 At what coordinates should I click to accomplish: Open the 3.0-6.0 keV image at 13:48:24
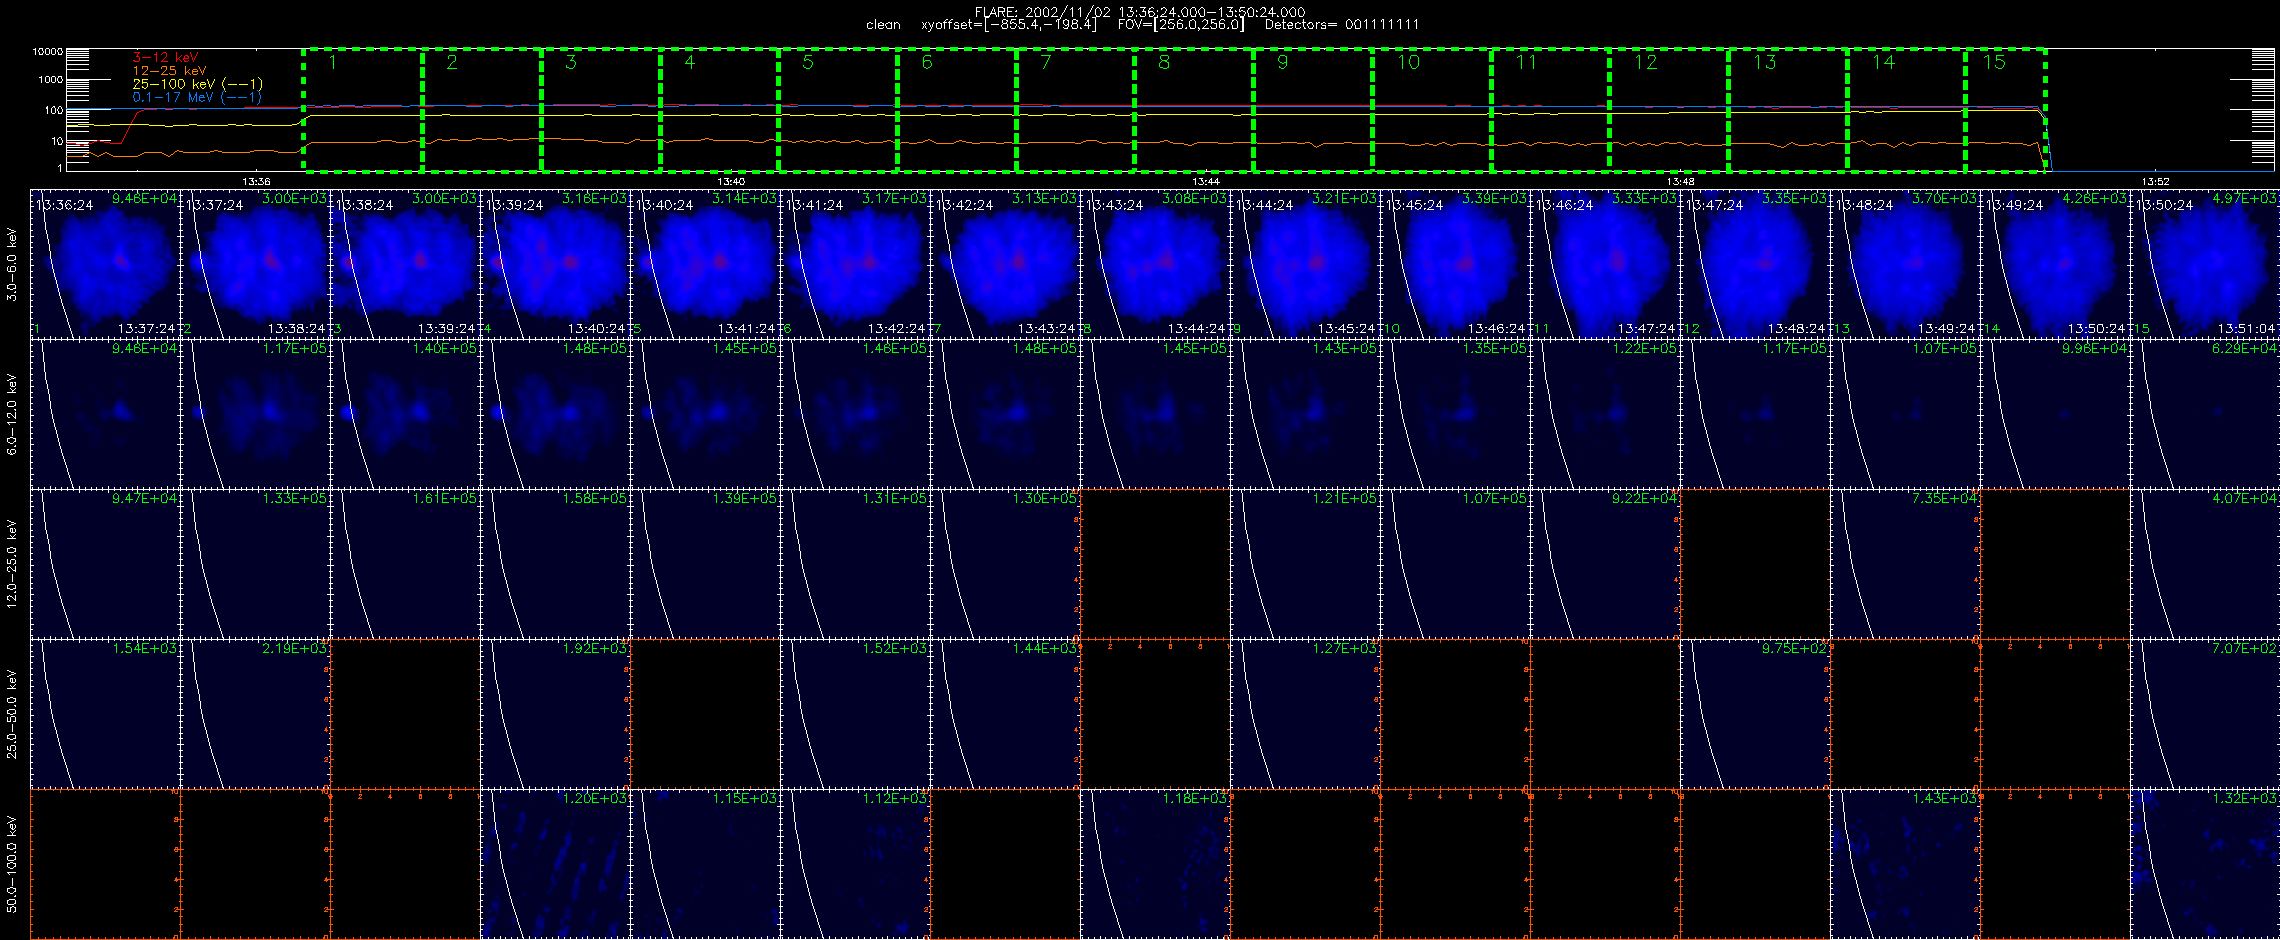(x=1906, y=264)
